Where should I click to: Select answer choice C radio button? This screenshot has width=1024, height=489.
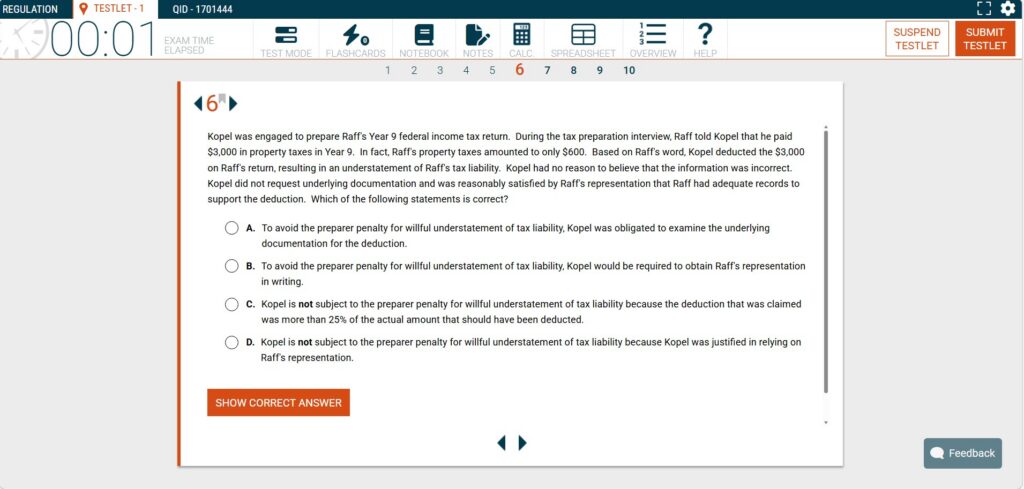231,304
